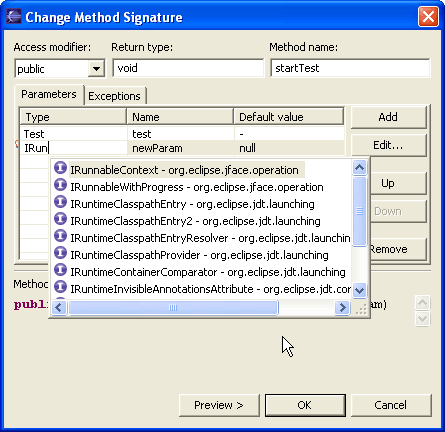Viewport: 445px width, 432px height.
Task: Click the Default value column header
Action: point(289,117)
